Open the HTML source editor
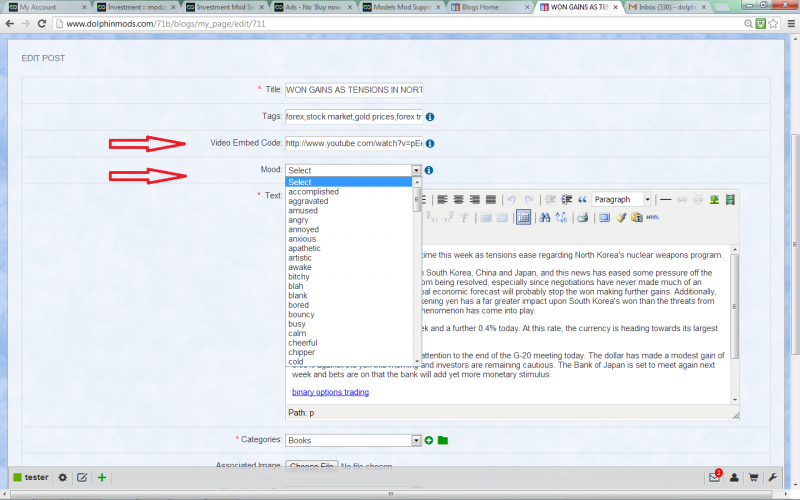The image size is (800, 500). tap(653, 217)
